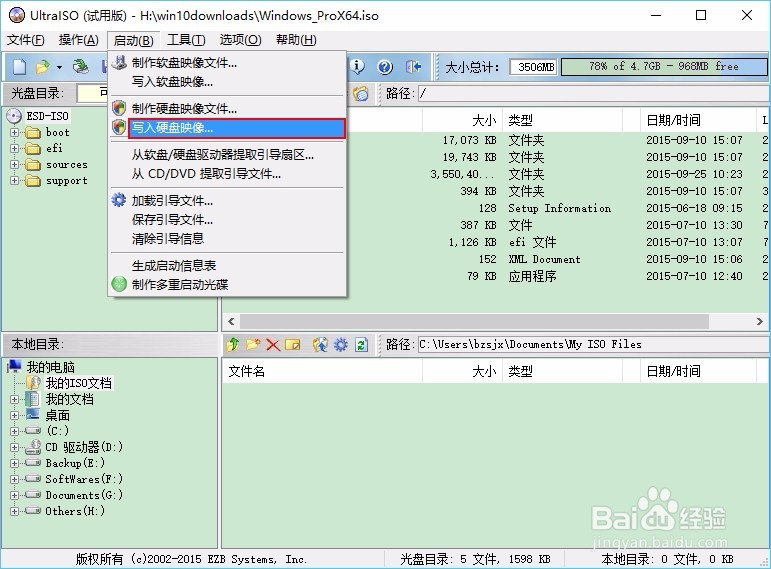Click the local blue gear settings icon
Screen dimensions: 771x569
click(341, 345)
